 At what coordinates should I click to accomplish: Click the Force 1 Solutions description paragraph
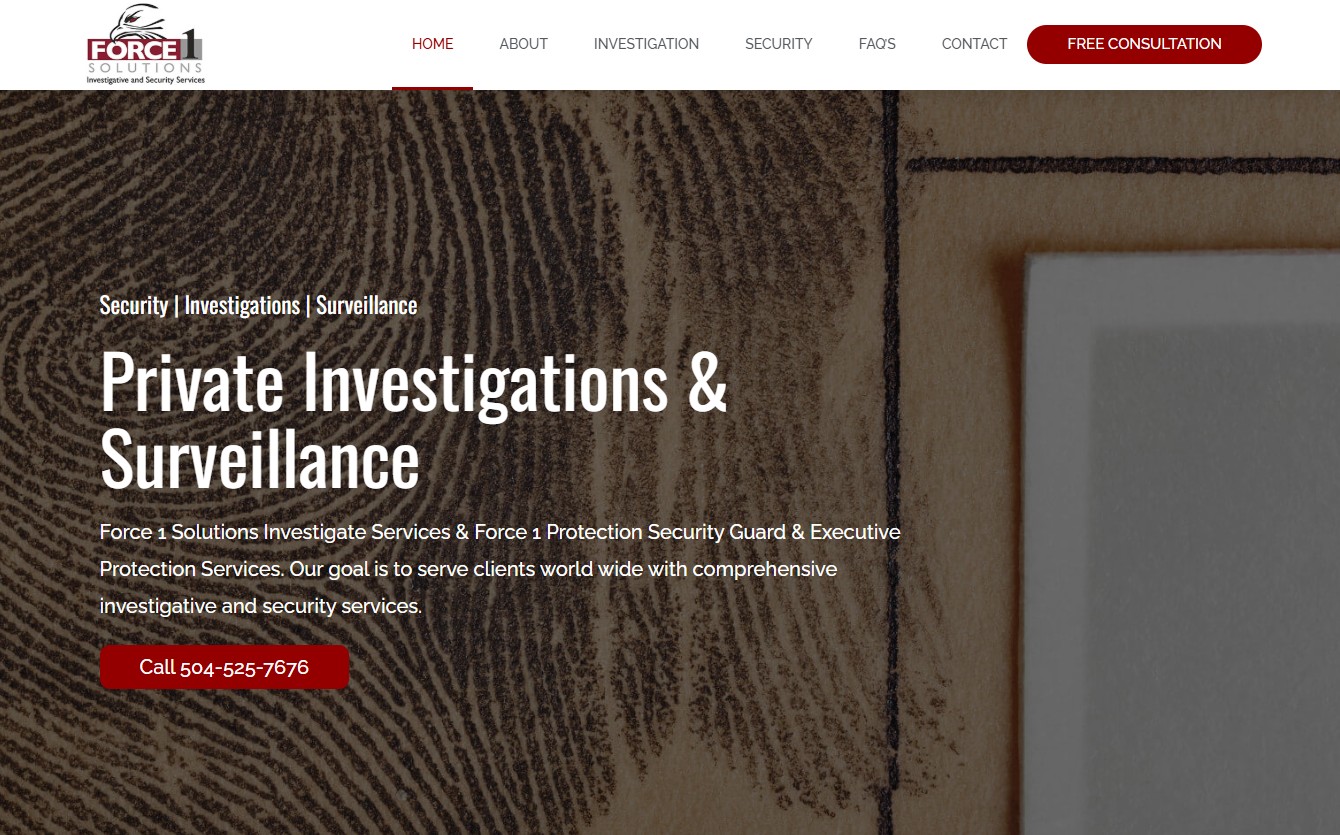500,569
